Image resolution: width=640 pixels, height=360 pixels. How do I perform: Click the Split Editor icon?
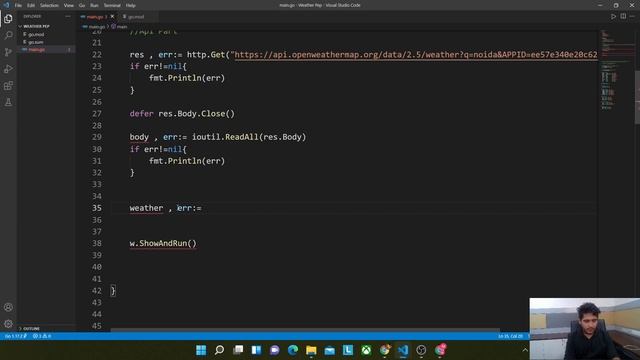(623, 16)
